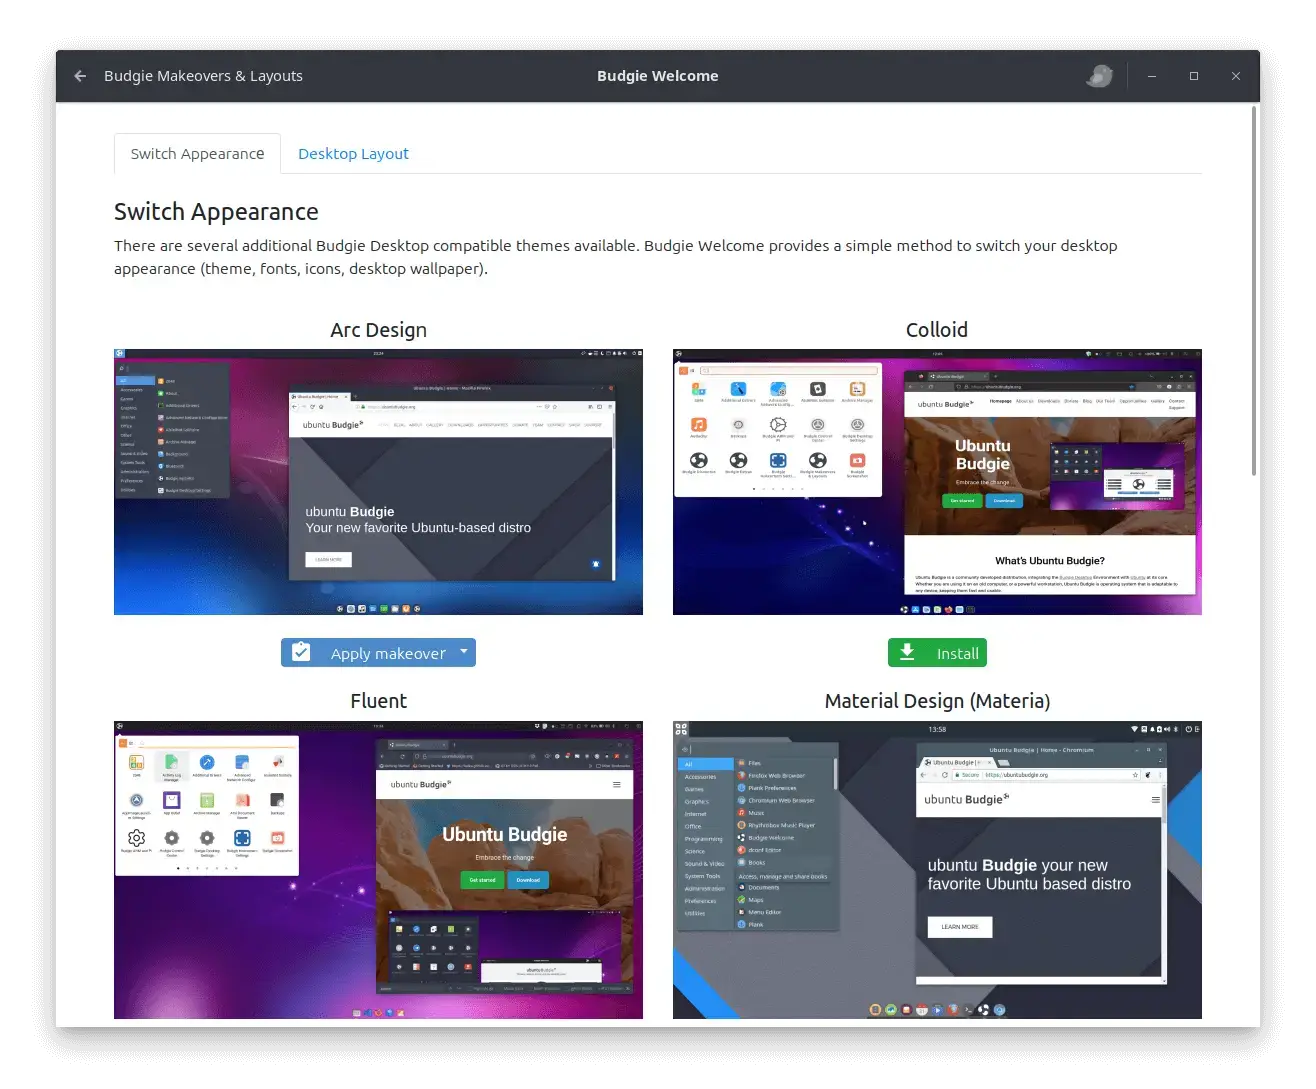The image size is (1316, 1089).
Task: Go back using the header arrow
Action: [x=80, y=76]
